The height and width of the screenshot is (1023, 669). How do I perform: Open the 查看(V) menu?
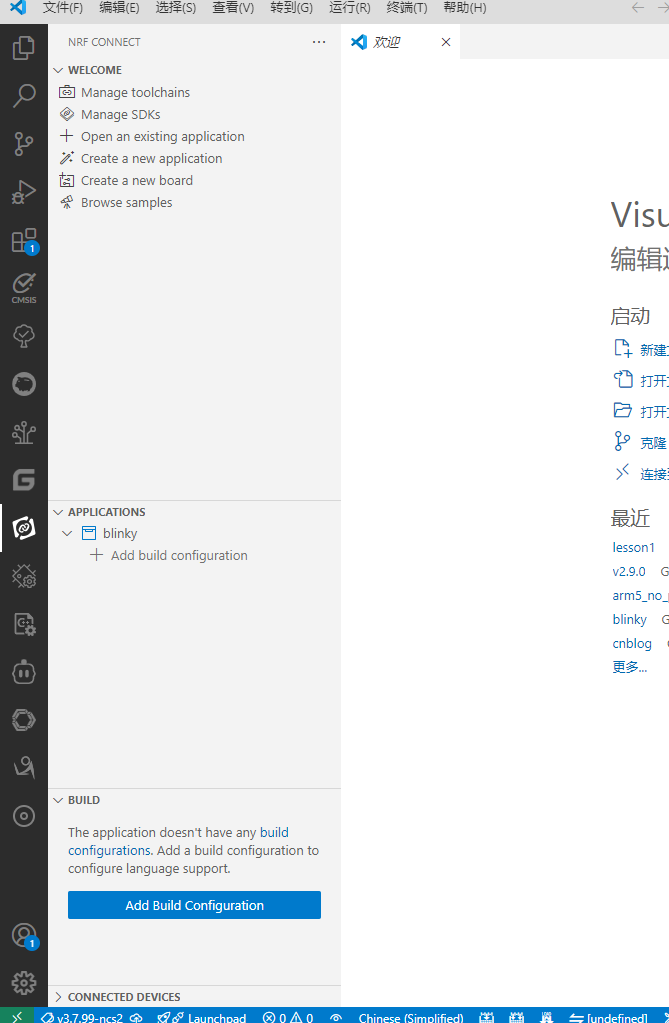pos(233,8)
